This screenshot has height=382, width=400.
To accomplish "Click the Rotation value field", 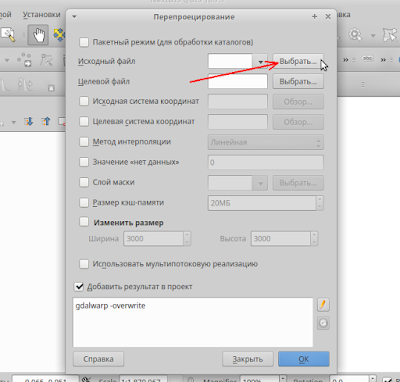I will coord(351,379).
